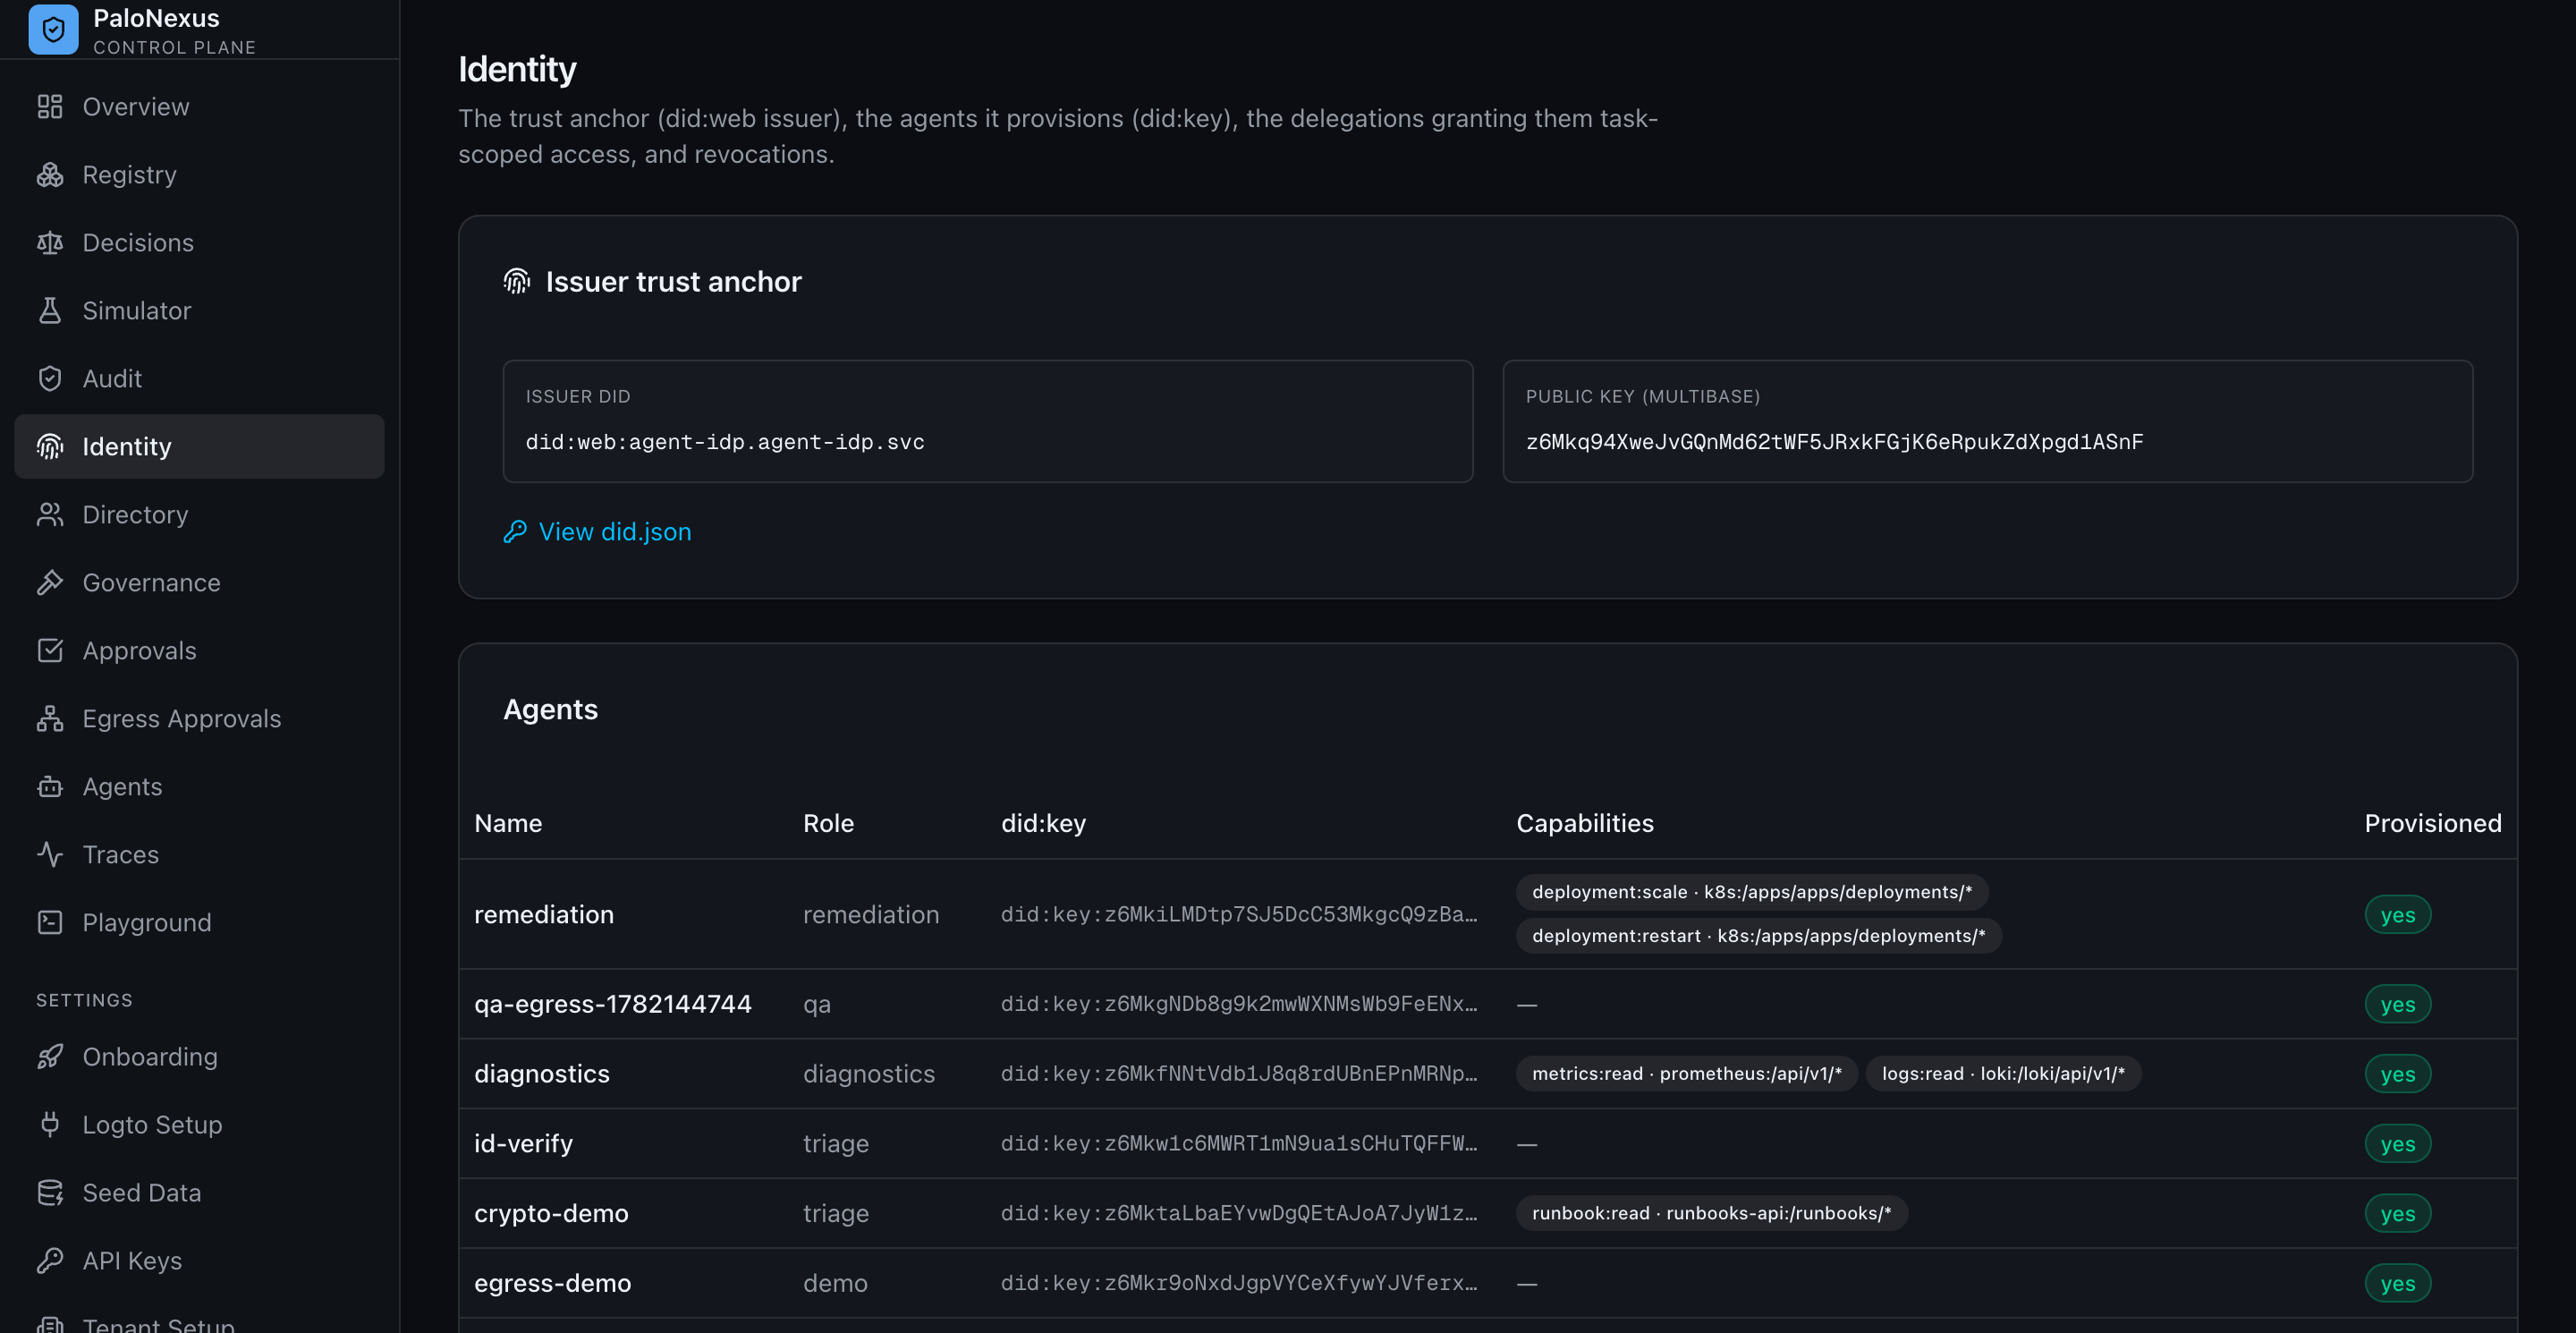
Task: Open the Overview page
Action: 199,107
